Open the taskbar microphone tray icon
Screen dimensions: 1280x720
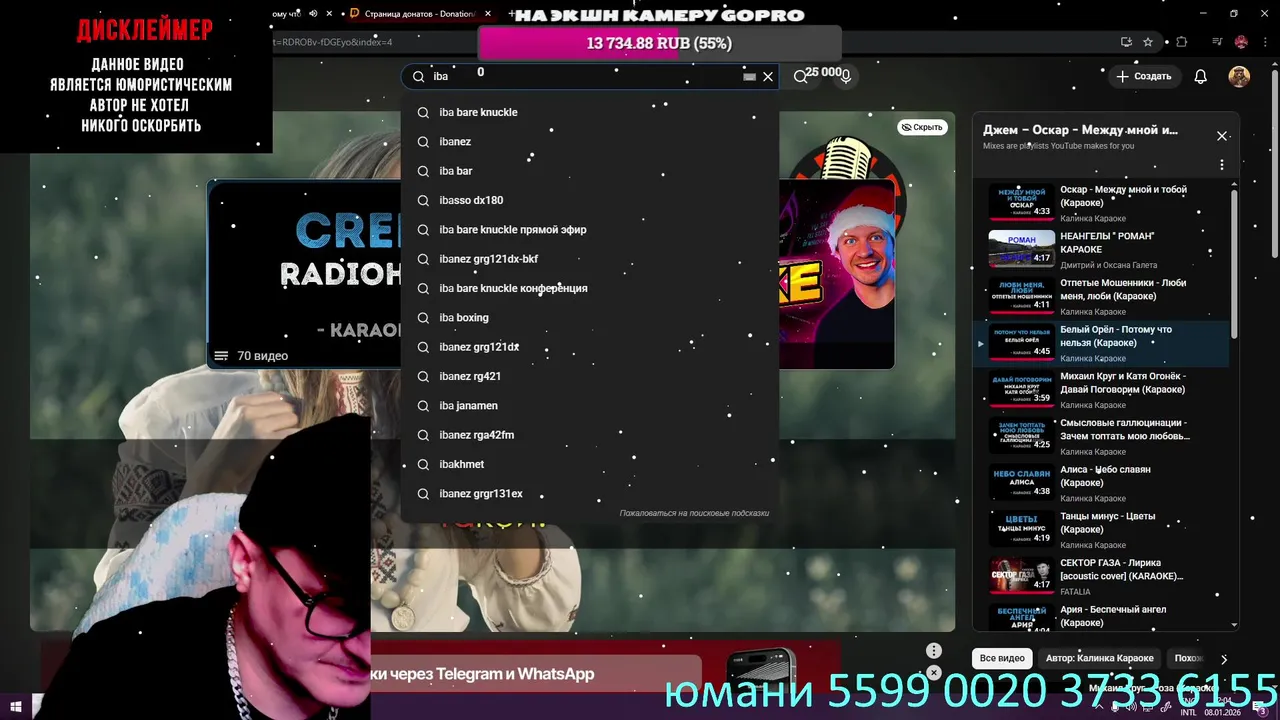[1115, 707]
